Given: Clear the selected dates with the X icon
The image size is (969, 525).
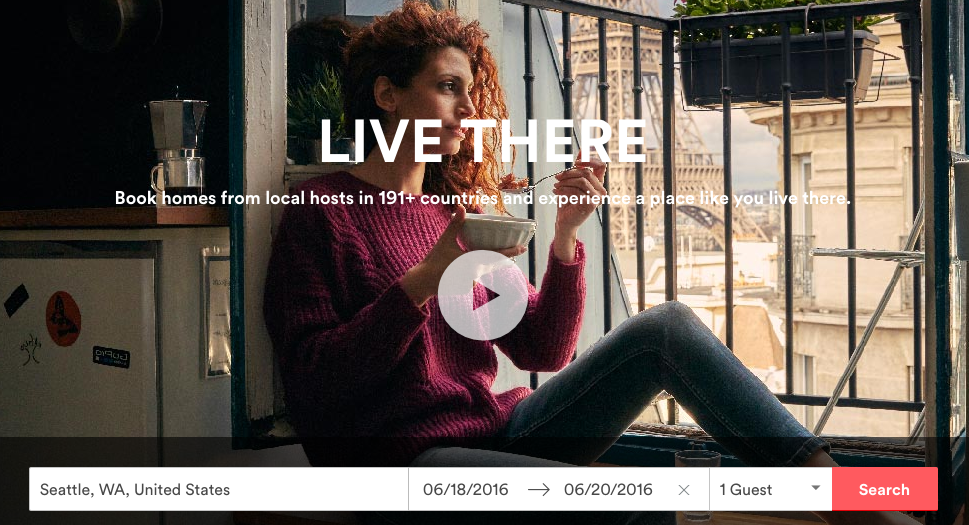Looking at the screenshot, I should pyautogui.click(x=683, y=490).
